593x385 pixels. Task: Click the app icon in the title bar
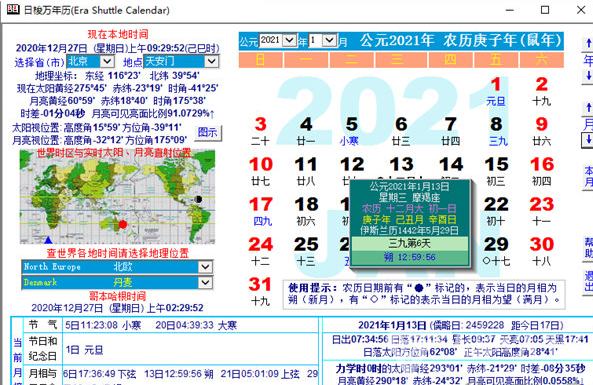(x=13, y=9)
